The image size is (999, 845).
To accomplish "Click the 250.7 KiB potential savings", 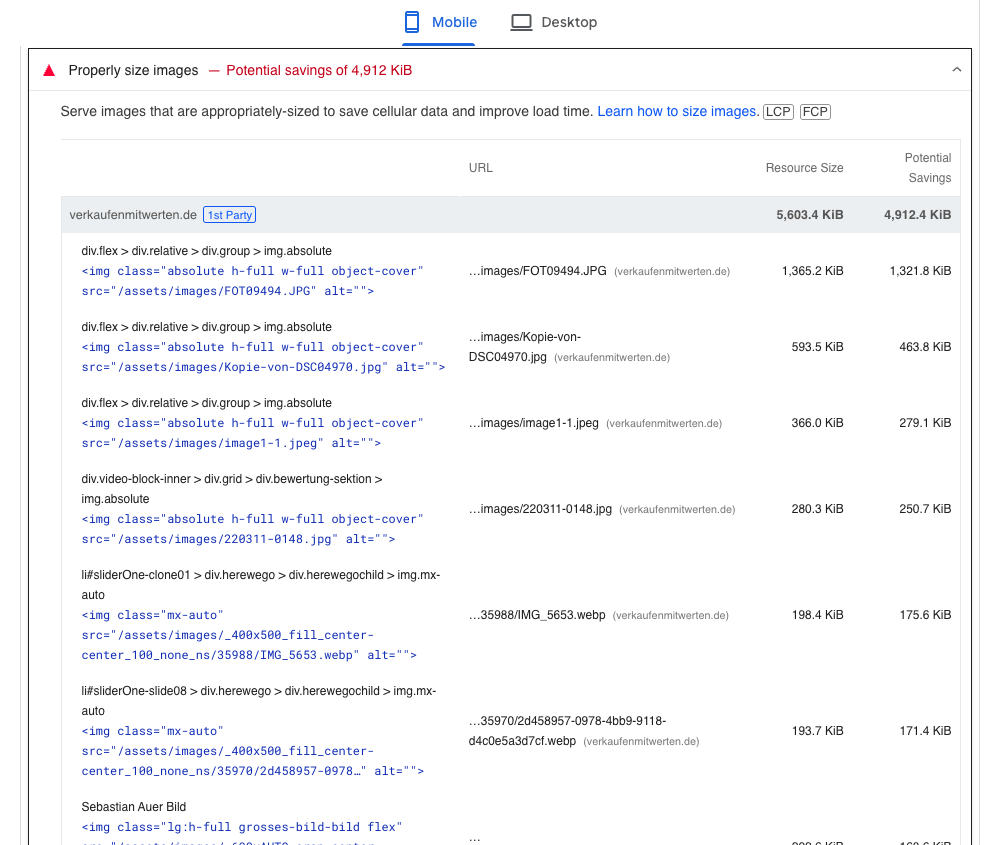I will 925,509.
